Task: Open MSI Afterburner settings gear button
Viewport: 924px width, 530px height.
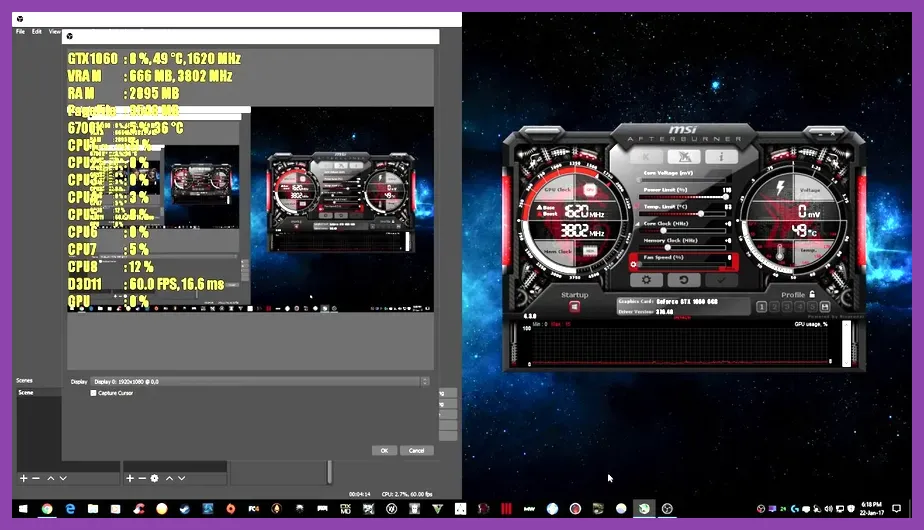Action: [x=646, y=280]
